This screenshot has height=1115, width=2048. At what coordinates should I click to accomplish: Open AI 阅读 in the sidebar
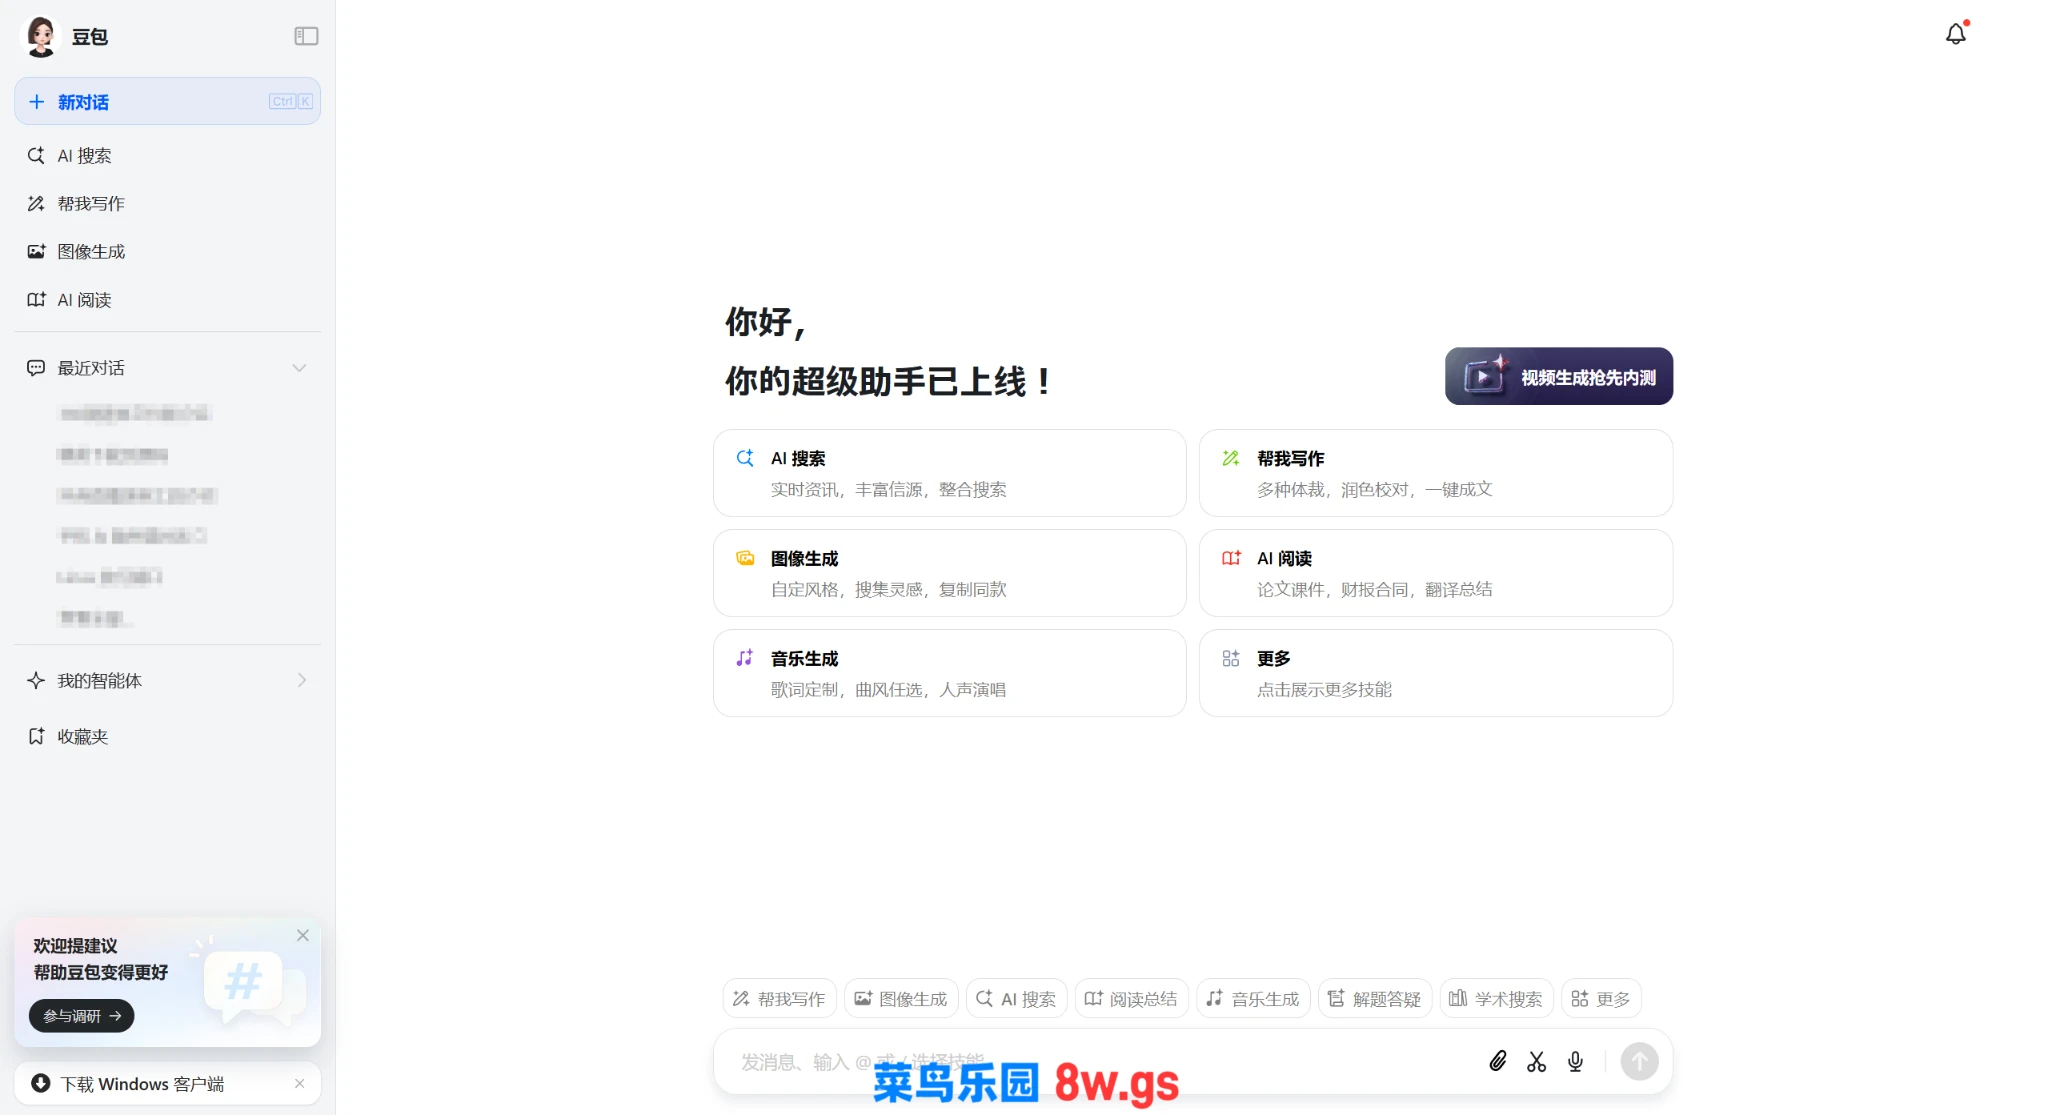167,300
